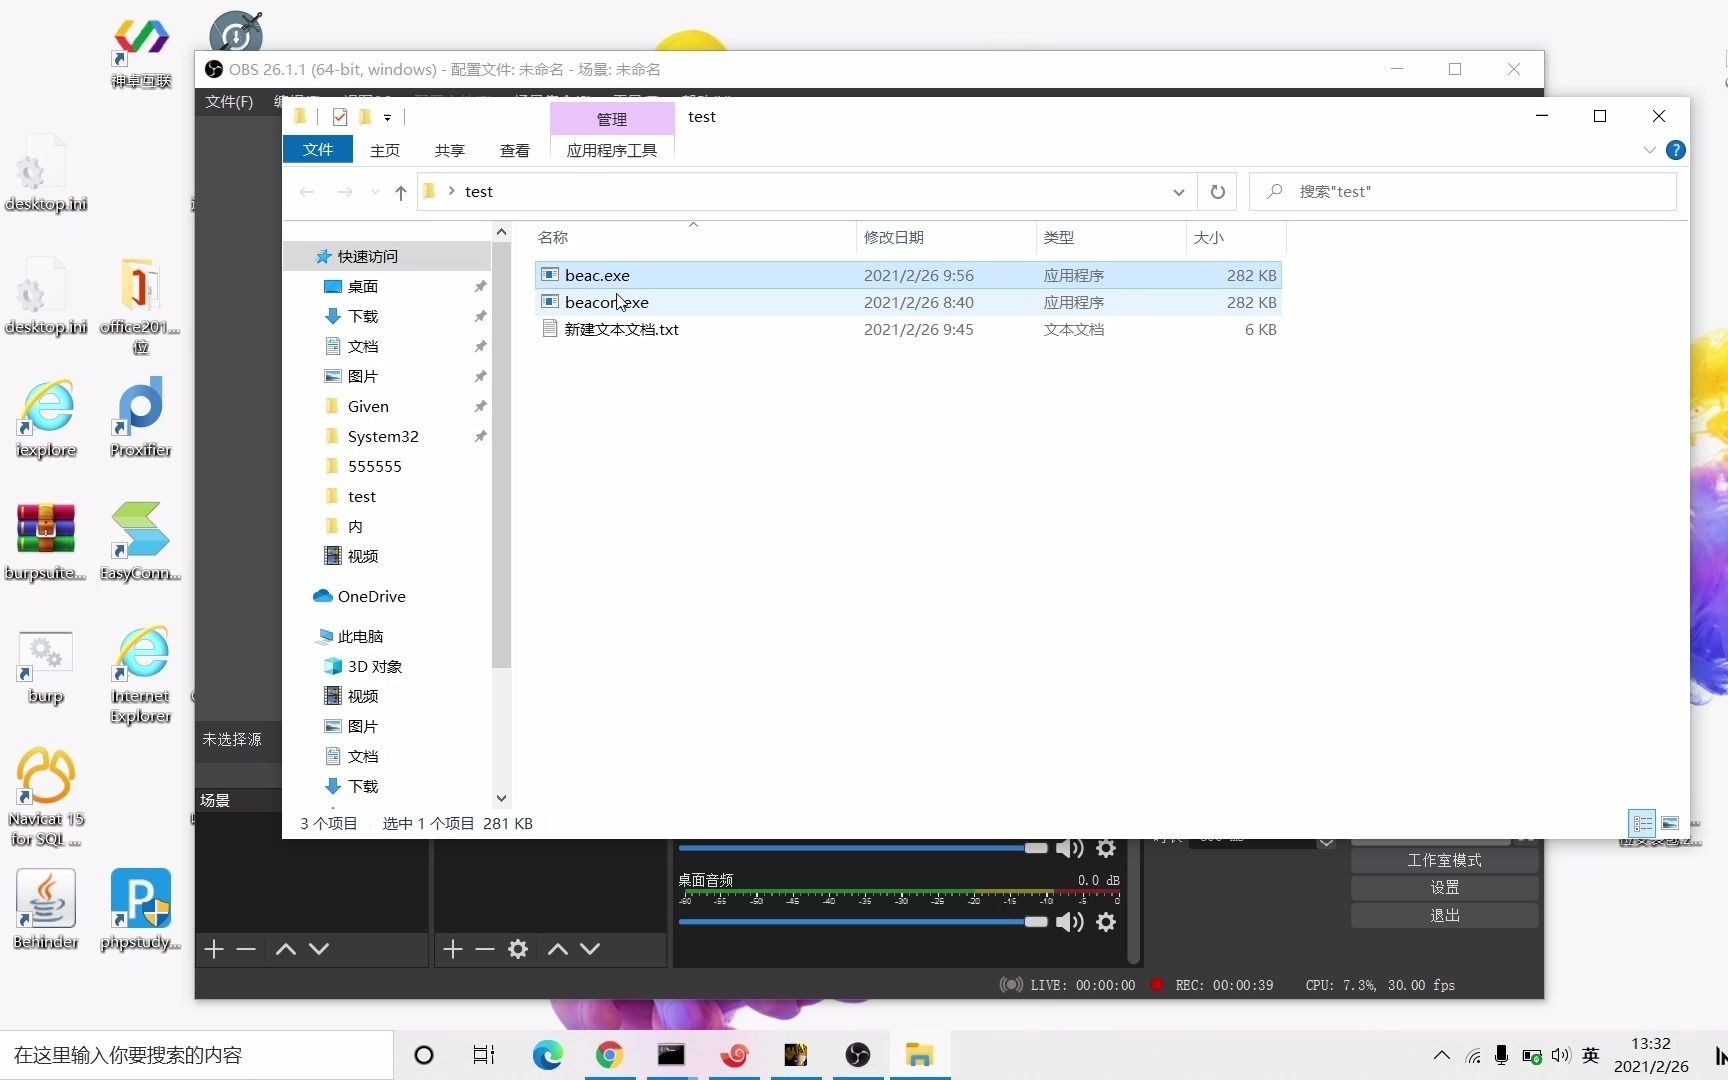1728x1080 pixels.
Task: Open the address bar history dropdown
Action: (1178, 191)
